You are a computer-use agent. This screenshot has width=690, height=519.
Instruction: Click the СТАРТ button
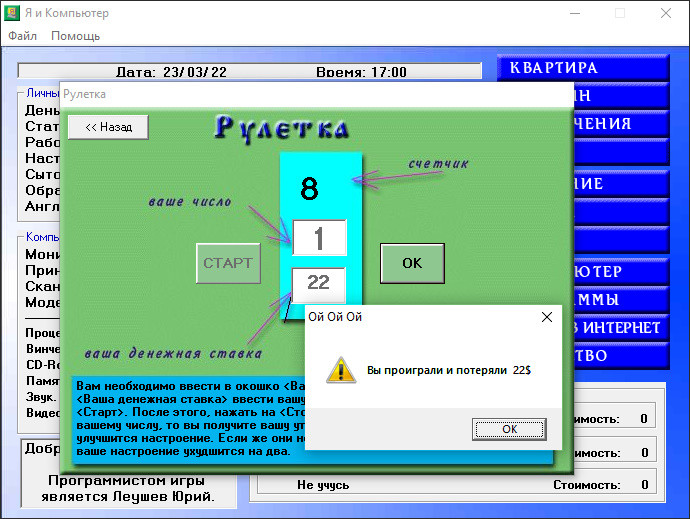[x=228, y=263]
